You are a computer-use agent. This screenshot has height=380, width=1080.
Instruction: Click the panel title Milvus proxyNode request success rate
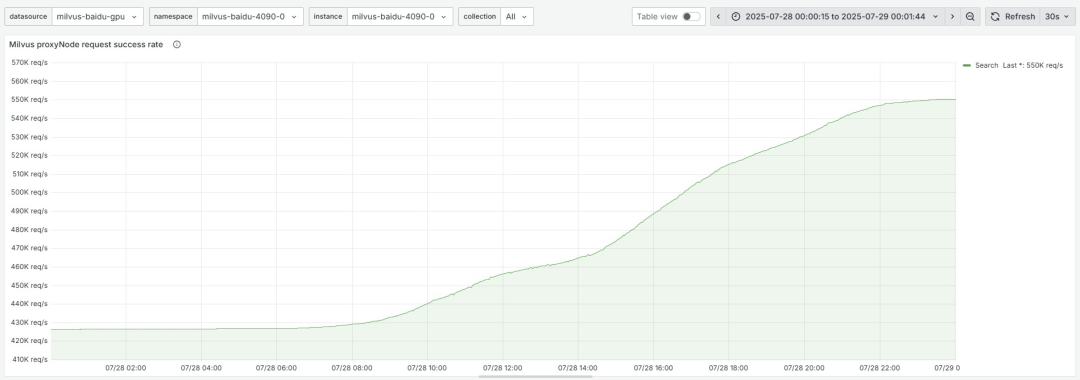pos(86,45)
